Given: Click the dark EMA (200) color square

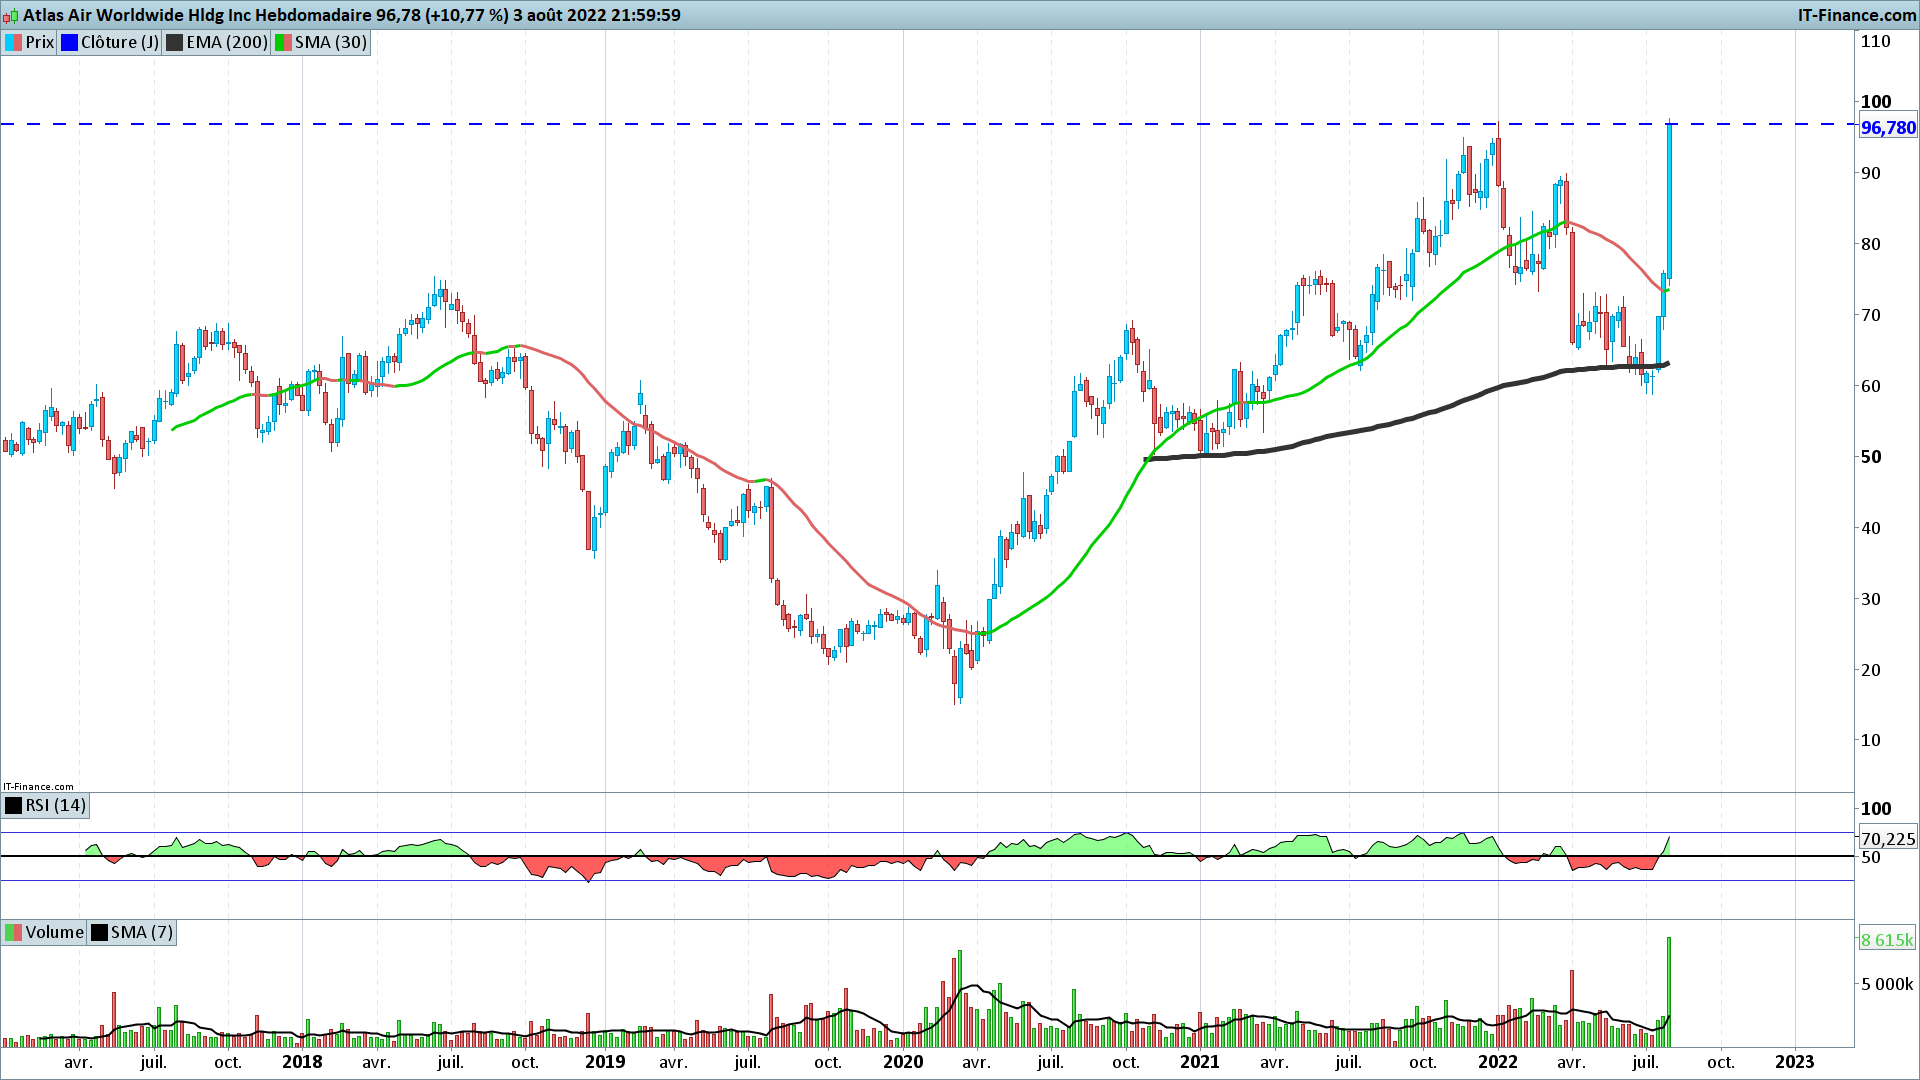Looking at the screenshot, I should [175, 43].
